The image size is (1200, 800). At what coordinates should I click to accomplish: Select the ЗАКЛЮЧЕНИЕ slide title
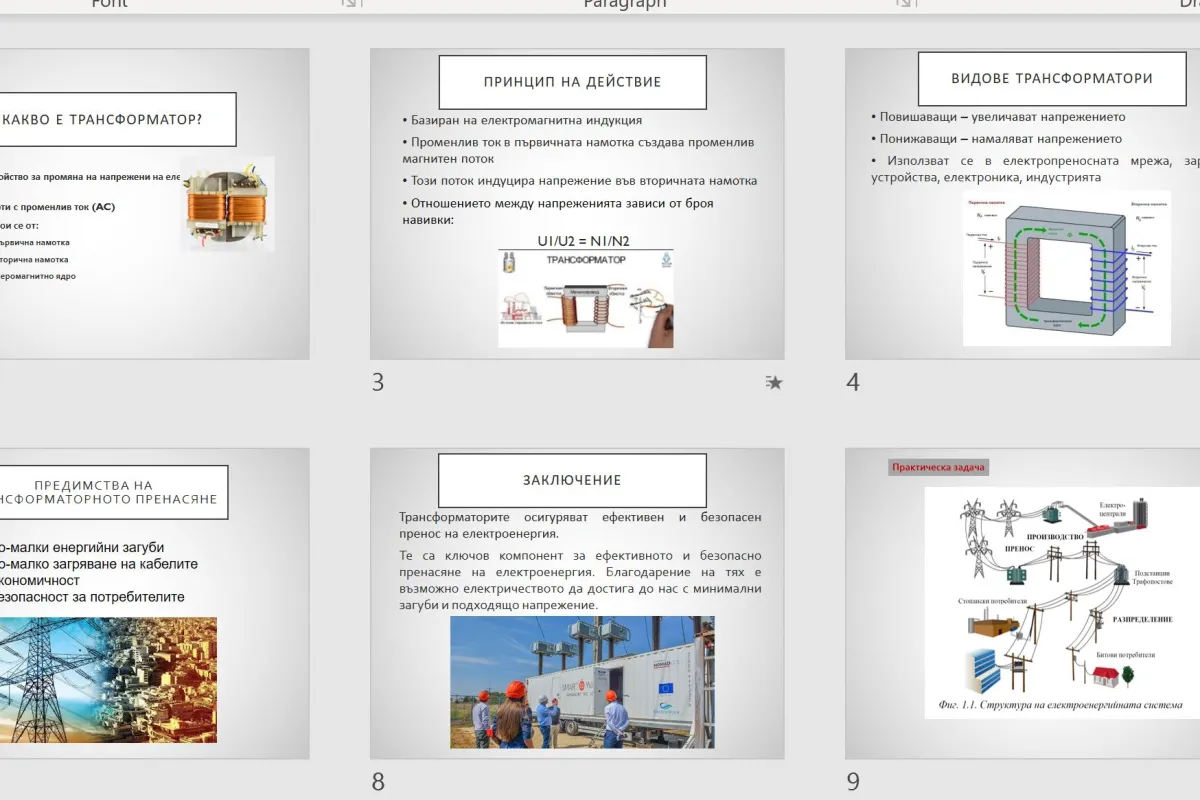(x=572, y=480)
